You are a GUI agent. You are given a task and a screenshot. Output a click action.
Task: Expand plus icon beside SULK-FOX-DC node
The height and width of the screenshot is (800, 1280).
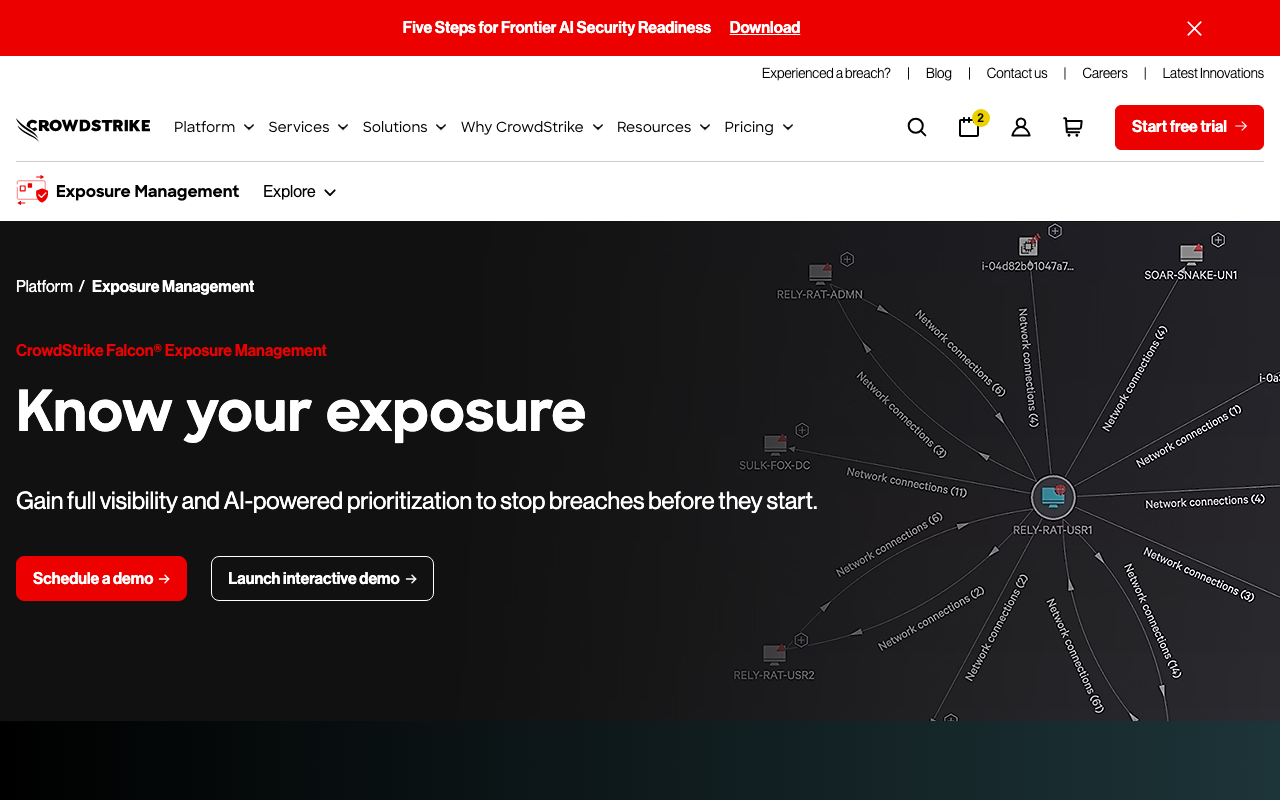click(802, 430)
